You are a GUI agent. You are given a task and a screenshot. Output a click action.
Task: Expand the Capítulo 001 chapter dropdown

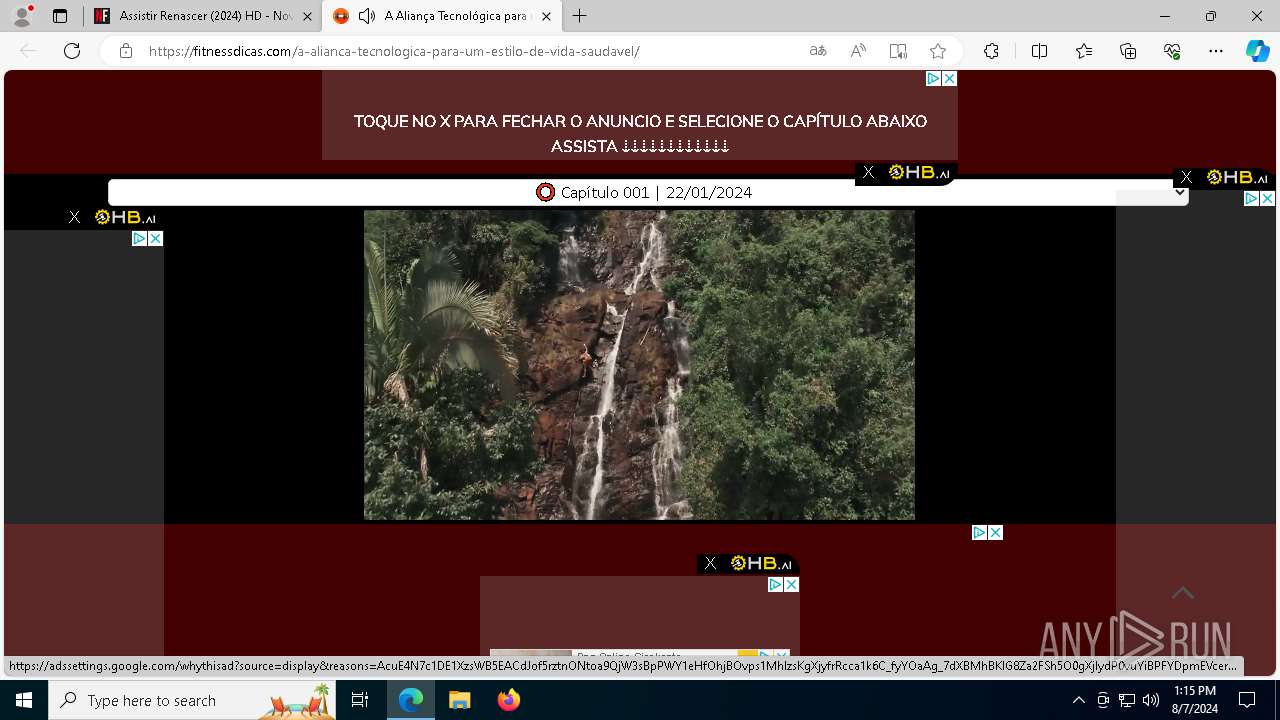[x=648, y=192]
